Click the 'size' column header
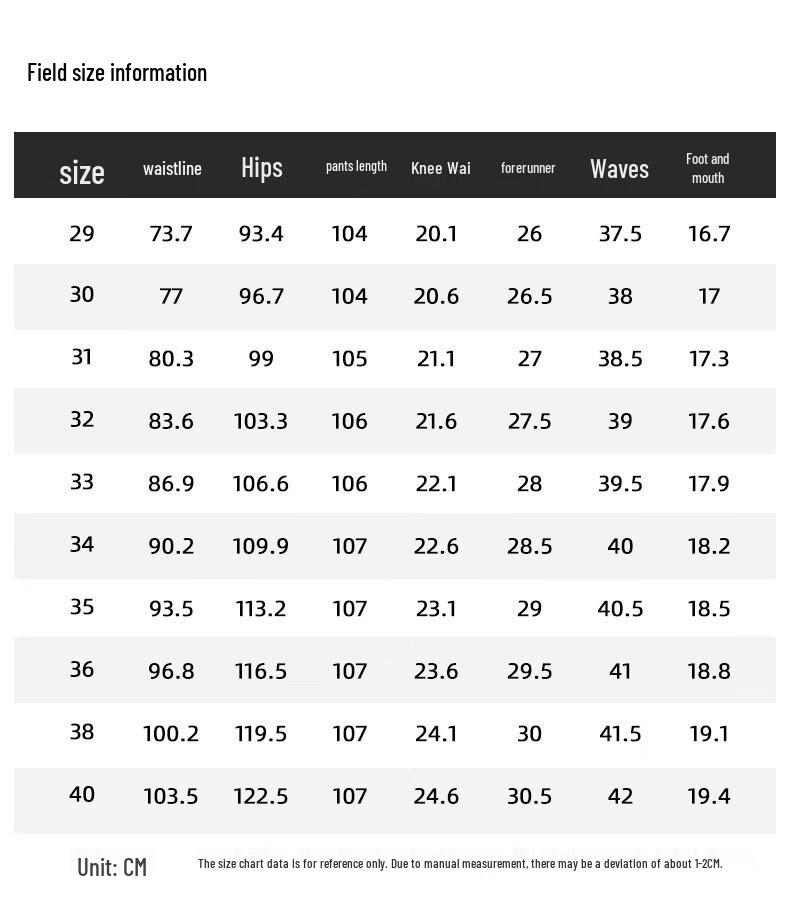The image size is (790, 913). pos(82,172)
